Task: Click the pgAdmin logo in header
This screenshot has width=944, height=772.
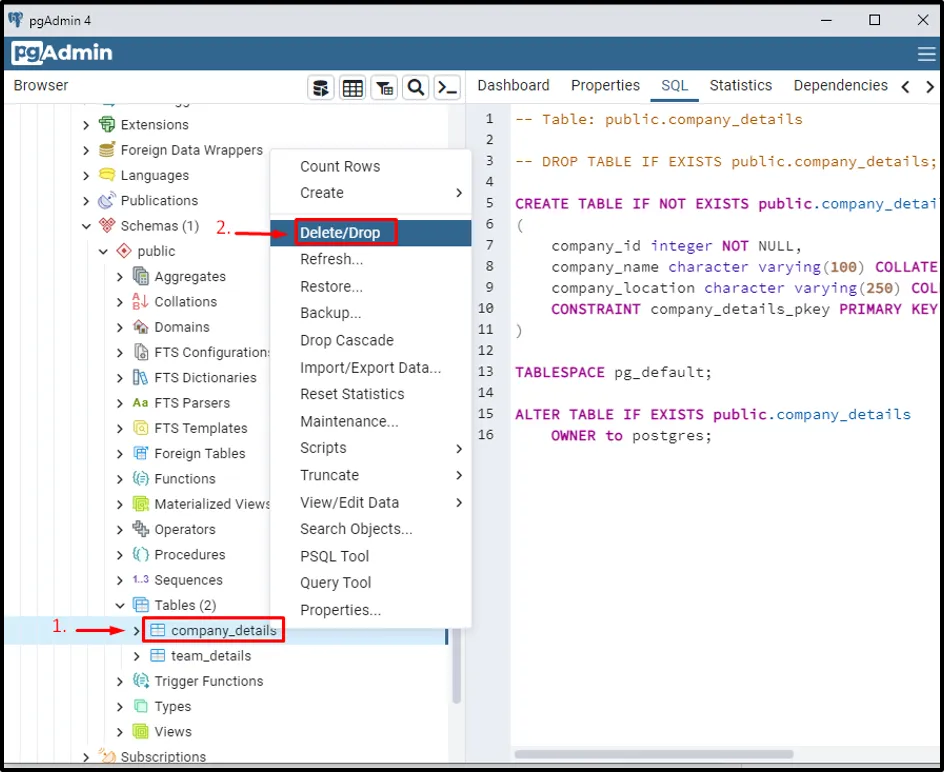Action: click(62, 54)
